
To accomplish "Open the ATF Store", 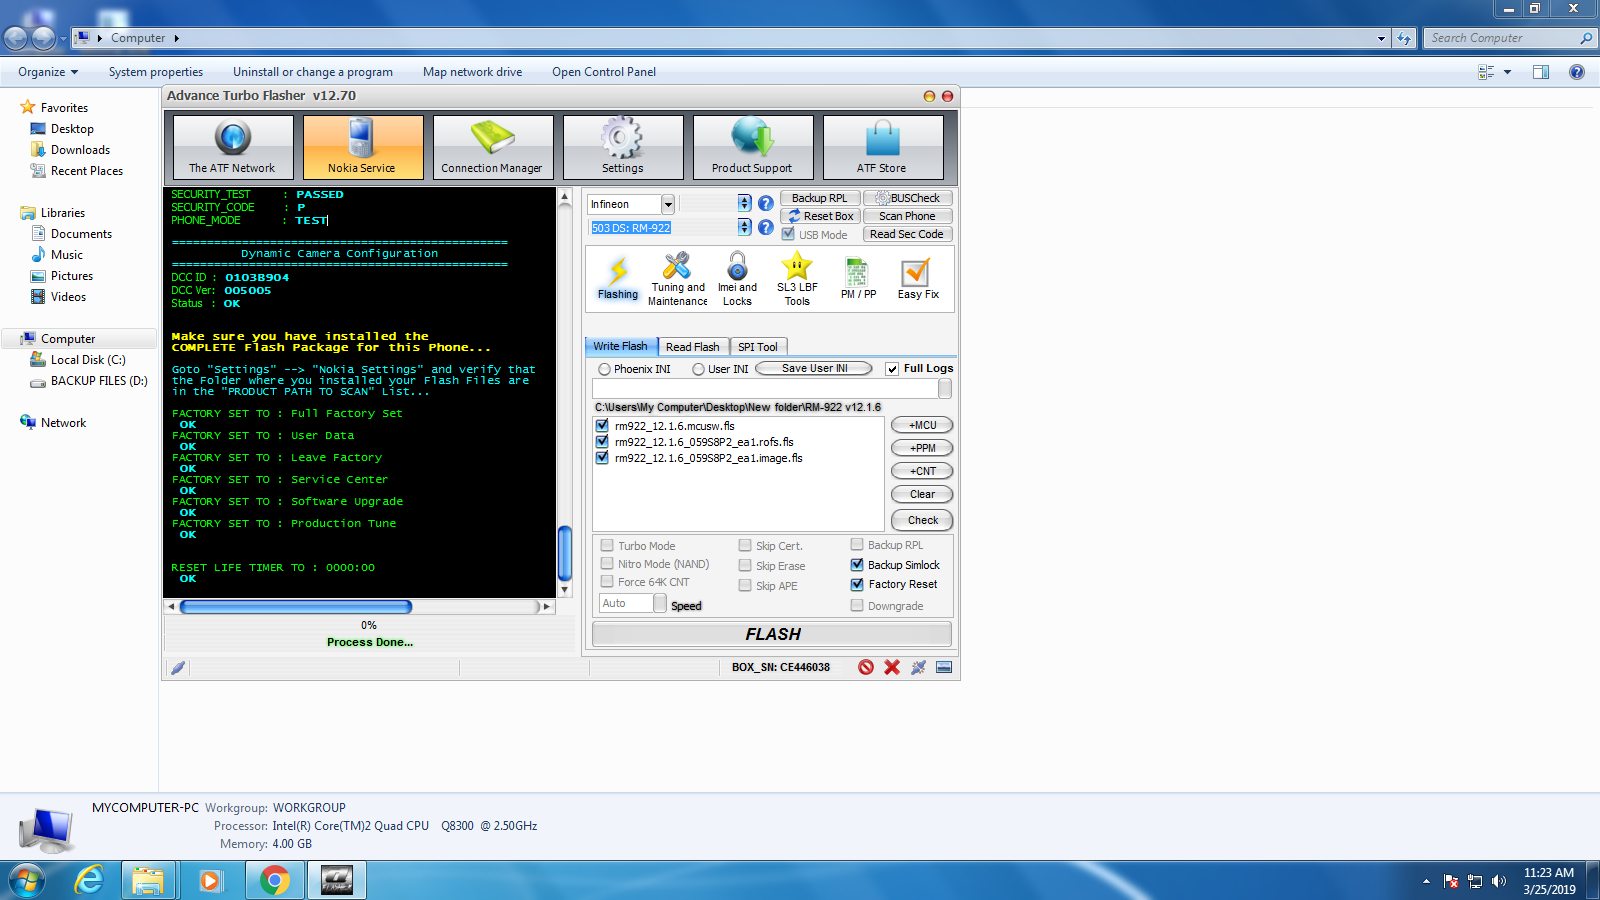I will click(883, 147).
